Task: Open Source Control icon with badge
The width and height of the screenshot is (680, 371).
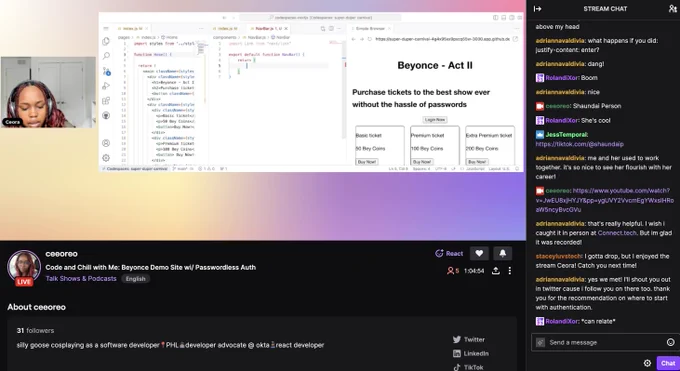Action: pyautogui.click(x=106, y=71)
